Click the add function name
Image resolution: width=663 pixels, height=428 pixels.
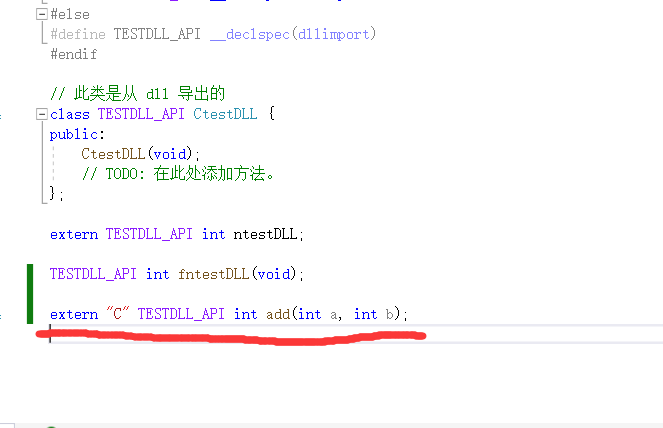click(x=278, y=314)
